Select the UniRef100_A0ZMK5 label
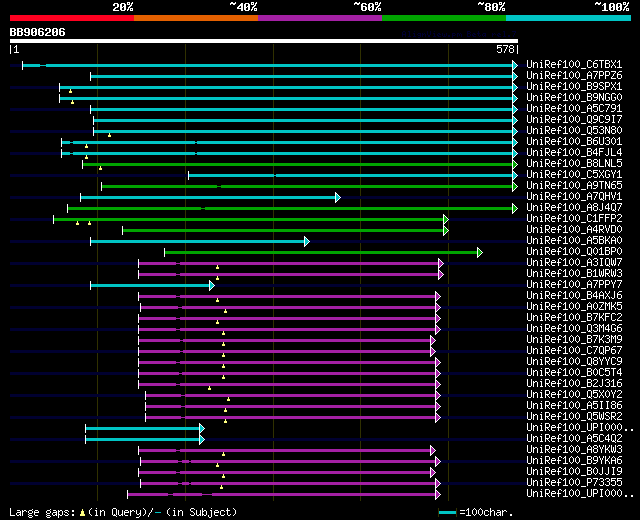 (574, 307)
